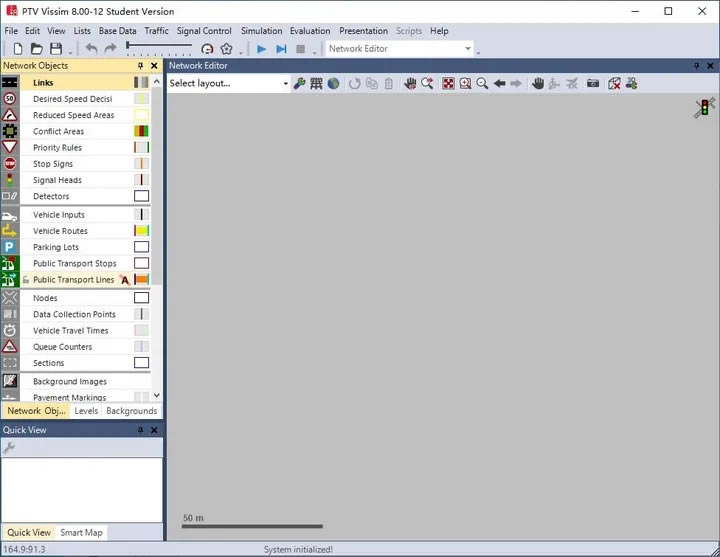Toggle the background map globe icon
The image size is (720, 557).
click(x=332, y=83)
